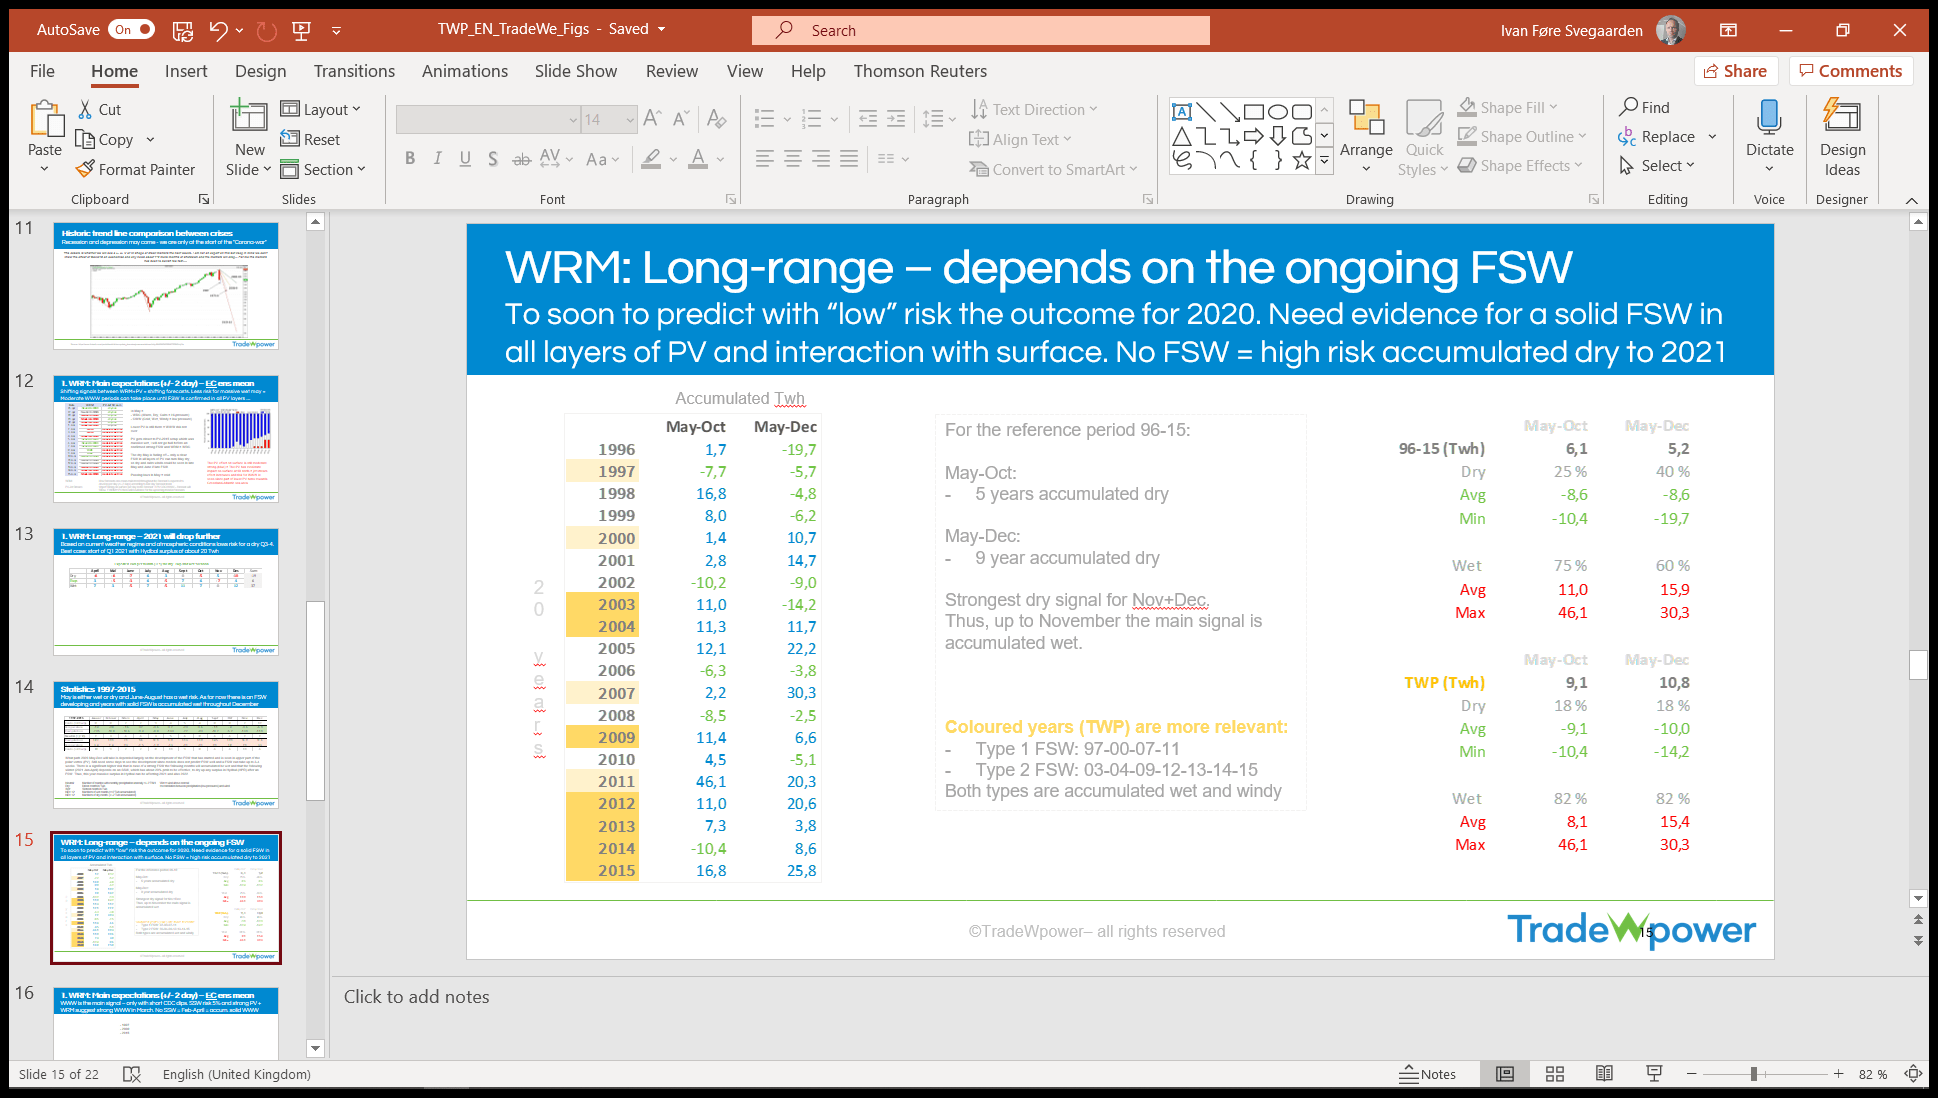Start slideshow from beginning icon
Screen dimensions: 1938x1098
tap(301, 30)
